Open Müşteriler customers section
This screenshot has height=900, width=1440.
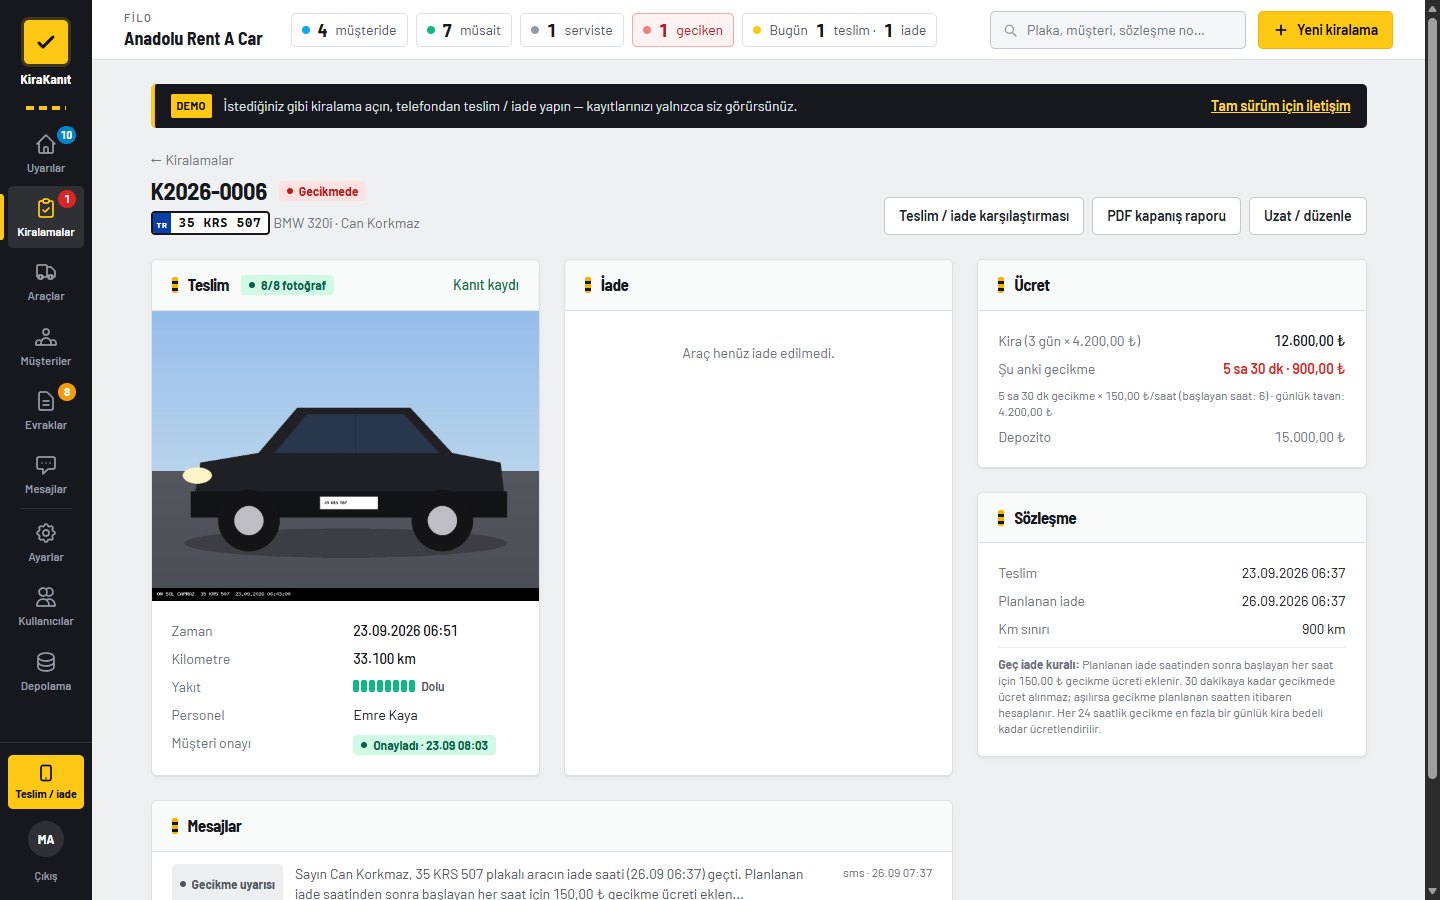click(x=46, y=346)
